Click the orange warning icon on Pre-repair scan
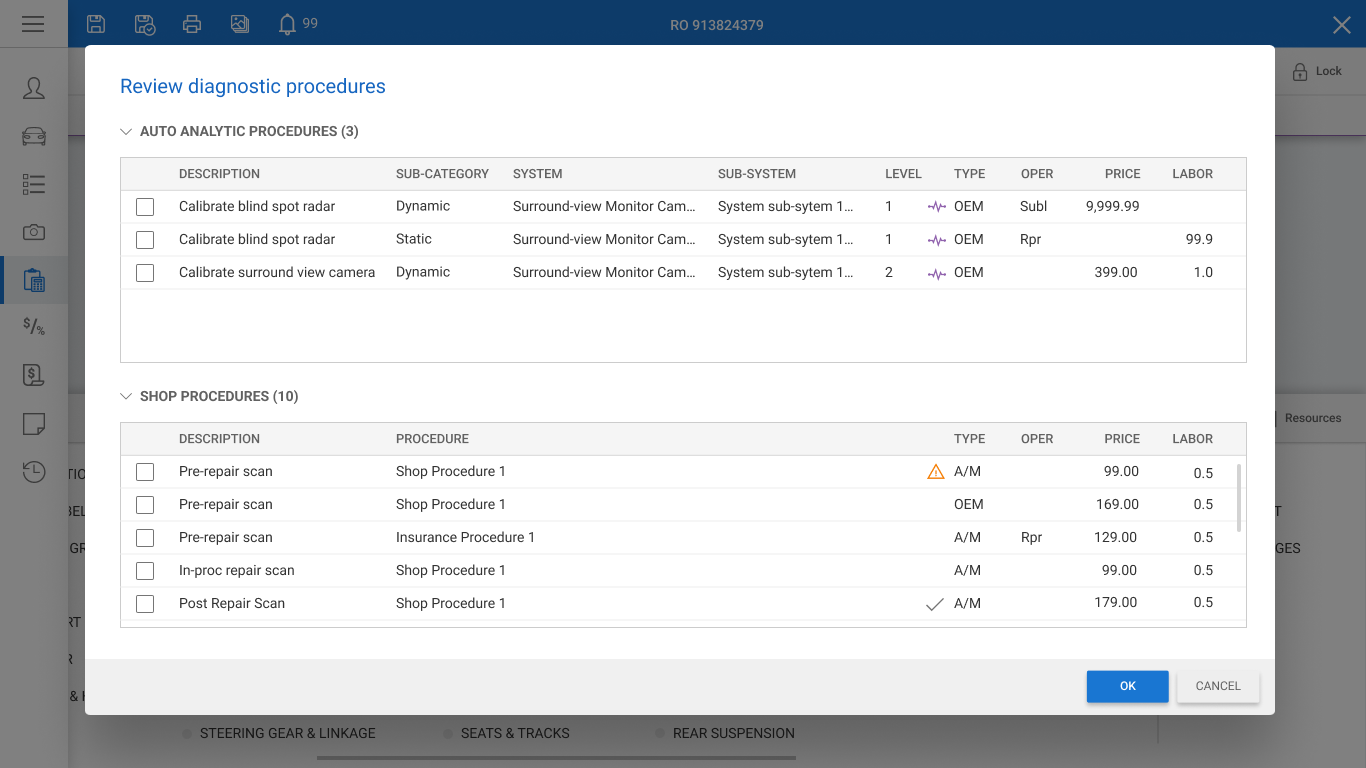The width and height of the screenshot is (1366, 768). click(x=936, y=472)
